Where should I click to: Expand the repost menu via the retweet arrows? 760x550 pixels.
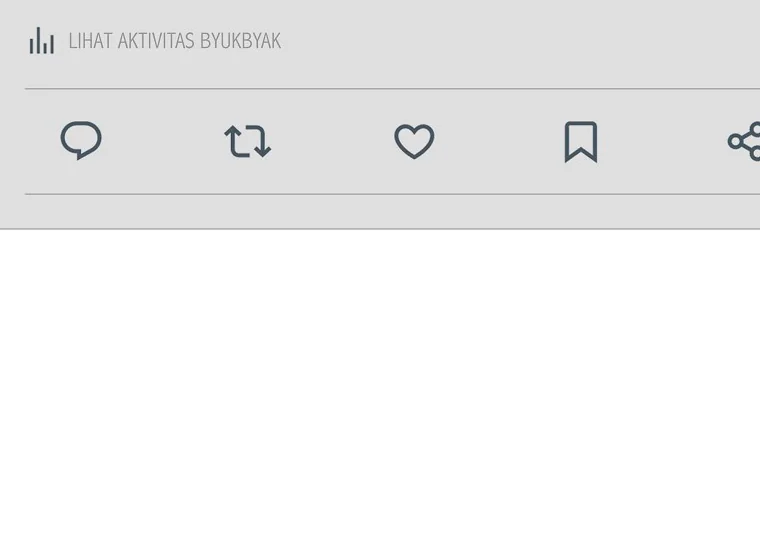tap(248, 141)
